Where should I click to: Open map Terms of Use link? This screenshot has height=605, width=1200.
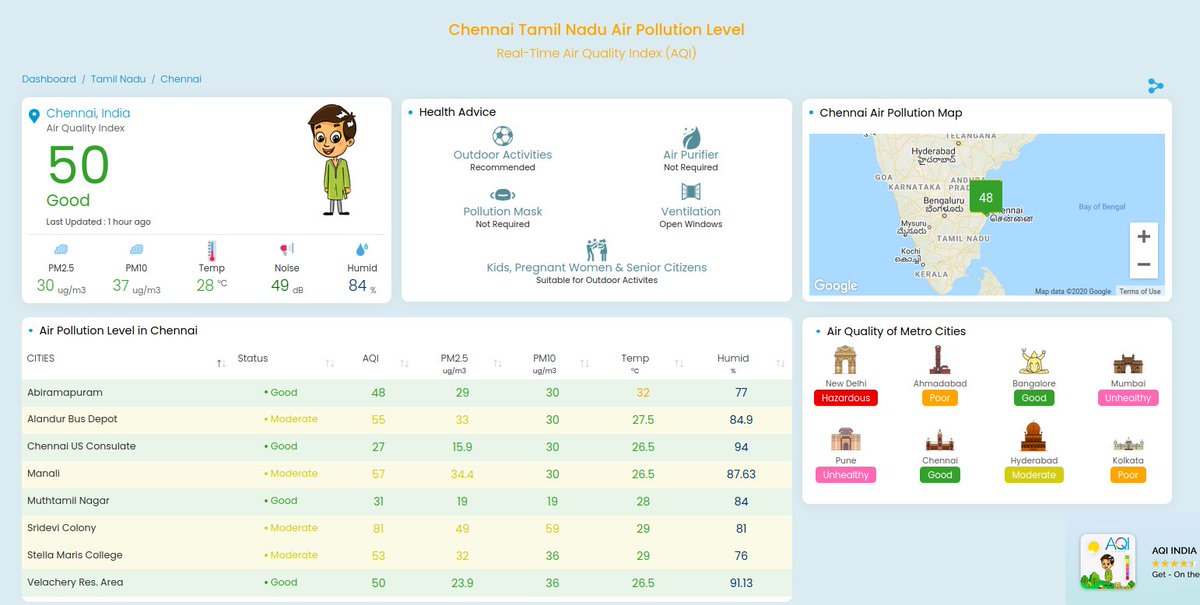click(x=1140, y=291)
